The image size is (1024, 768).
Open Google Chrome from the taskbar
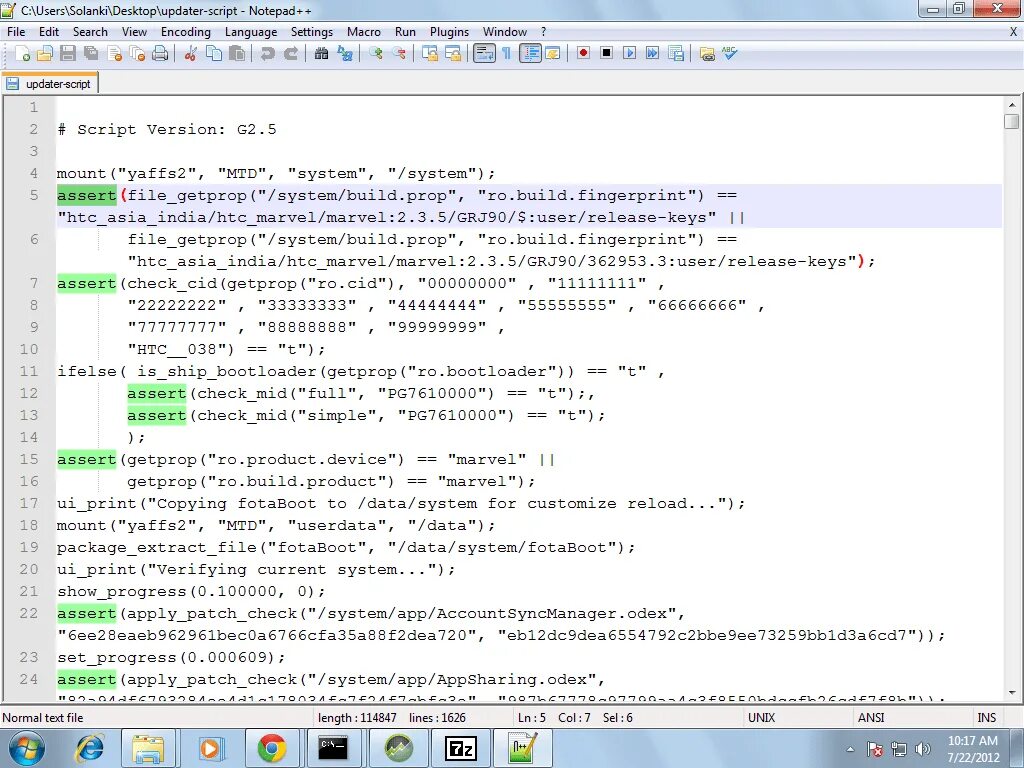[x=272, y=748]
